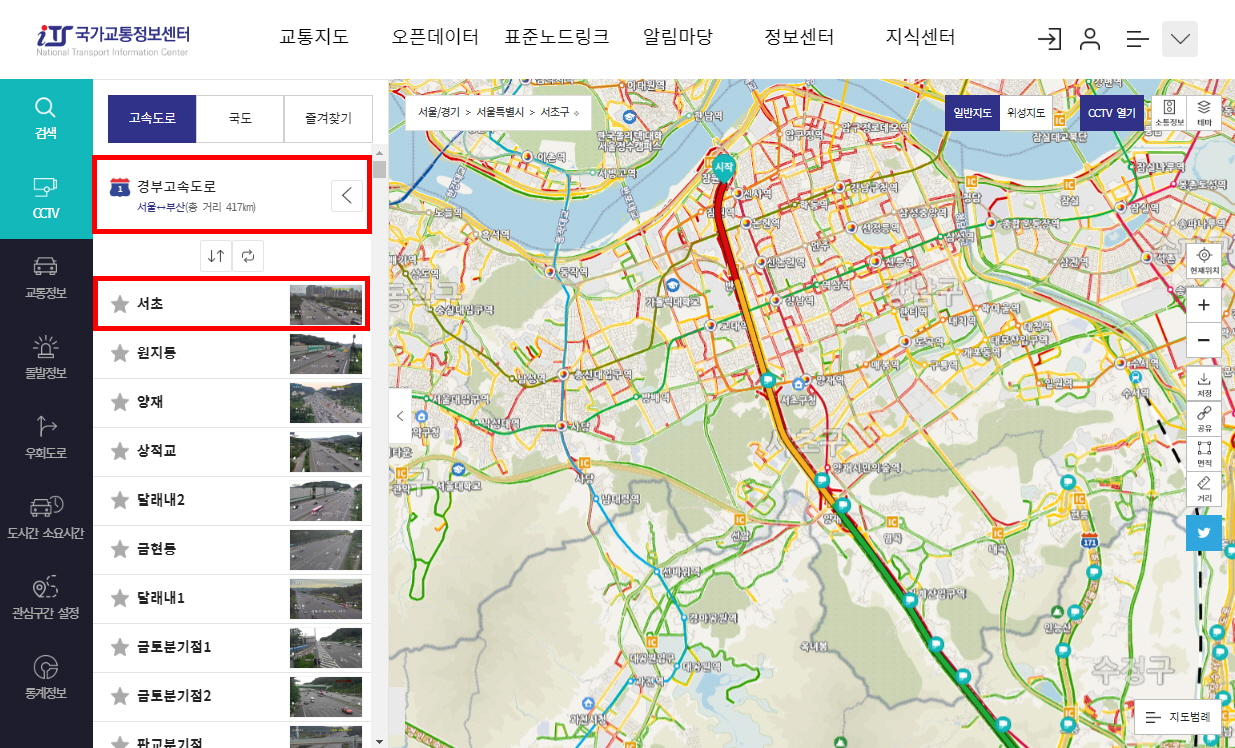Image resolution: width=1235 pixels, height=748 pixels.
Task: Favorite the 금토분기점2 CCTV star
Action: [x=120, y=696]
